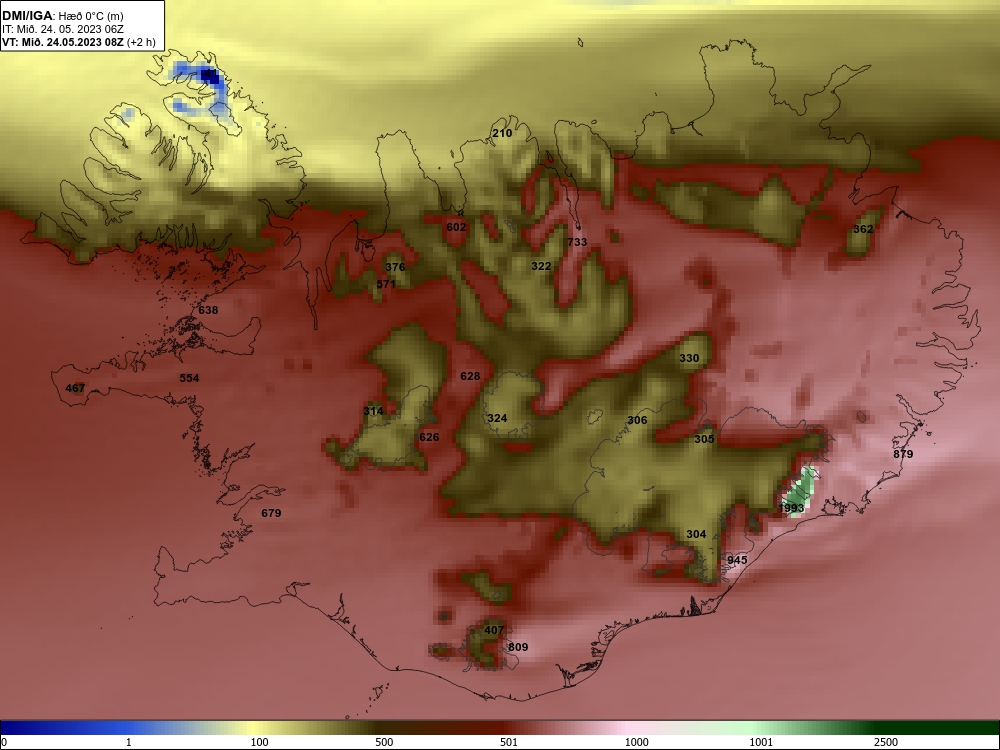
Task: Click the map value 879 on the east coast
Action: 903,454
